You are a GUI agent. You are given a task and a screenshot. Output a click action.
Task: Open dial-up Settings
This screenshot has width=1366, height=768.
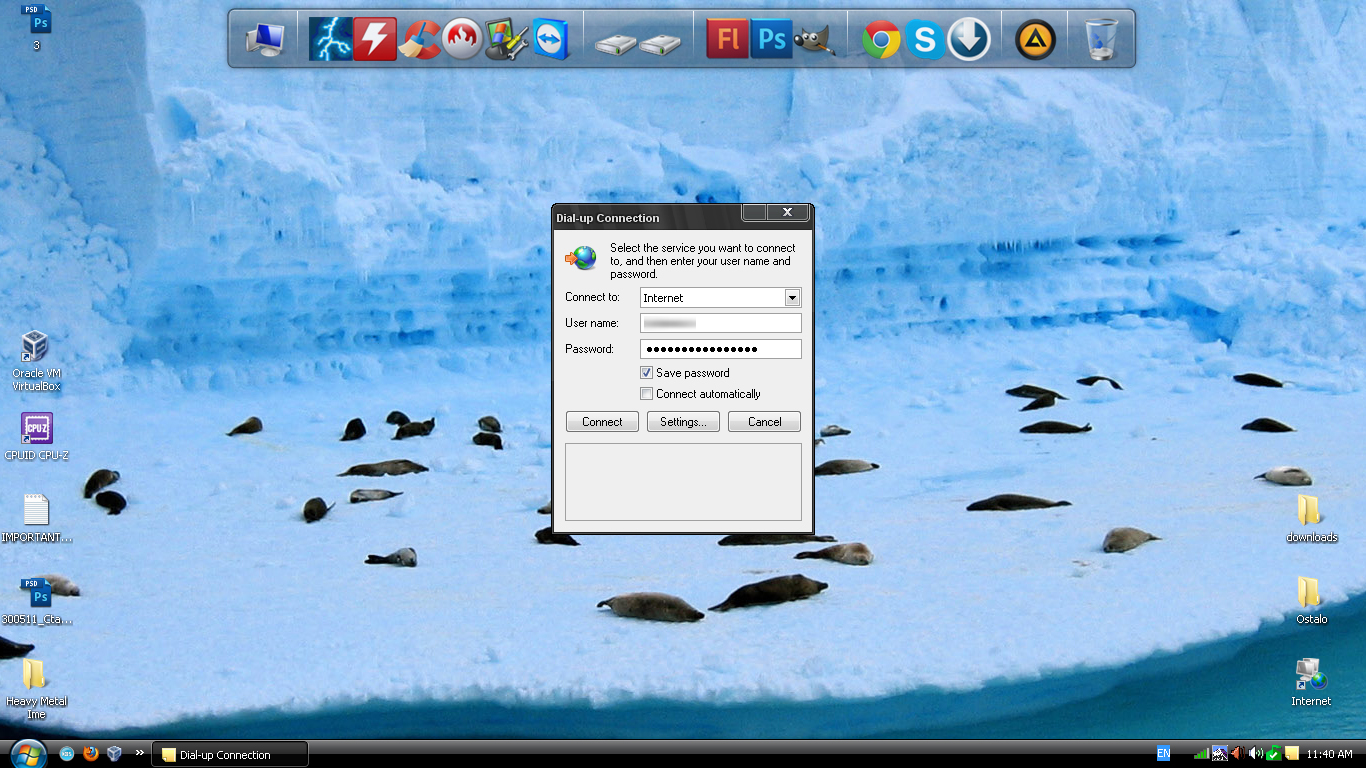683,422
